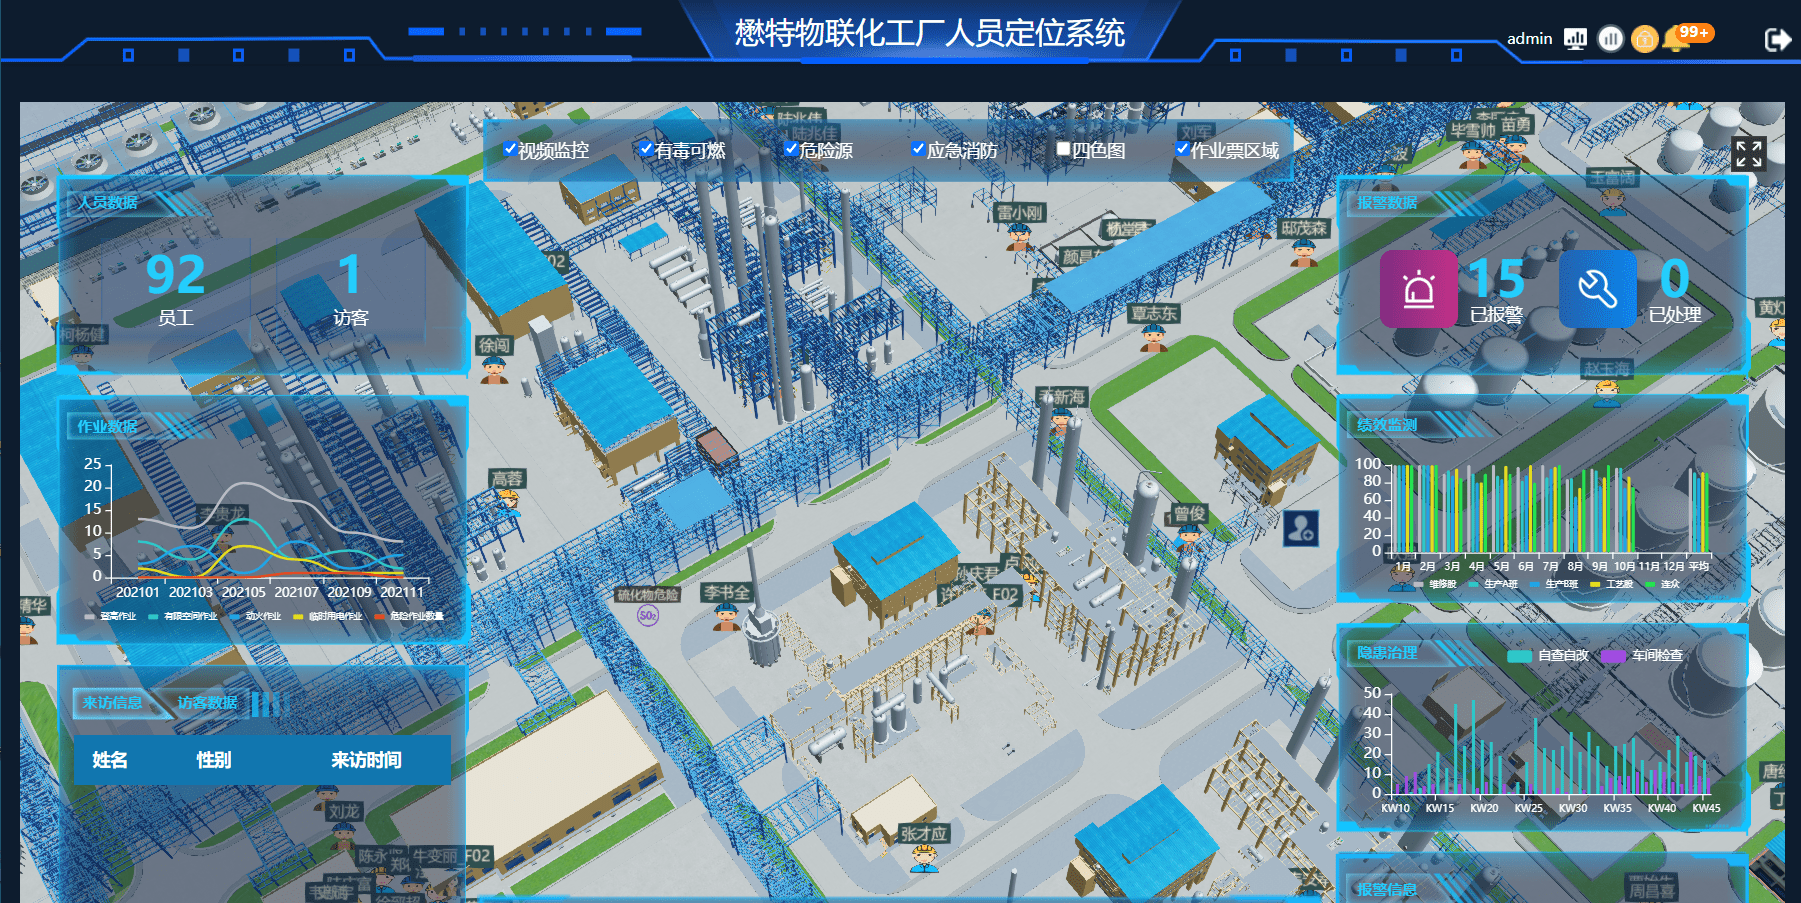Select worker avatar labeled 高蓉
Viewport: 1801px width, 903px height.
(x=508, y=502)
